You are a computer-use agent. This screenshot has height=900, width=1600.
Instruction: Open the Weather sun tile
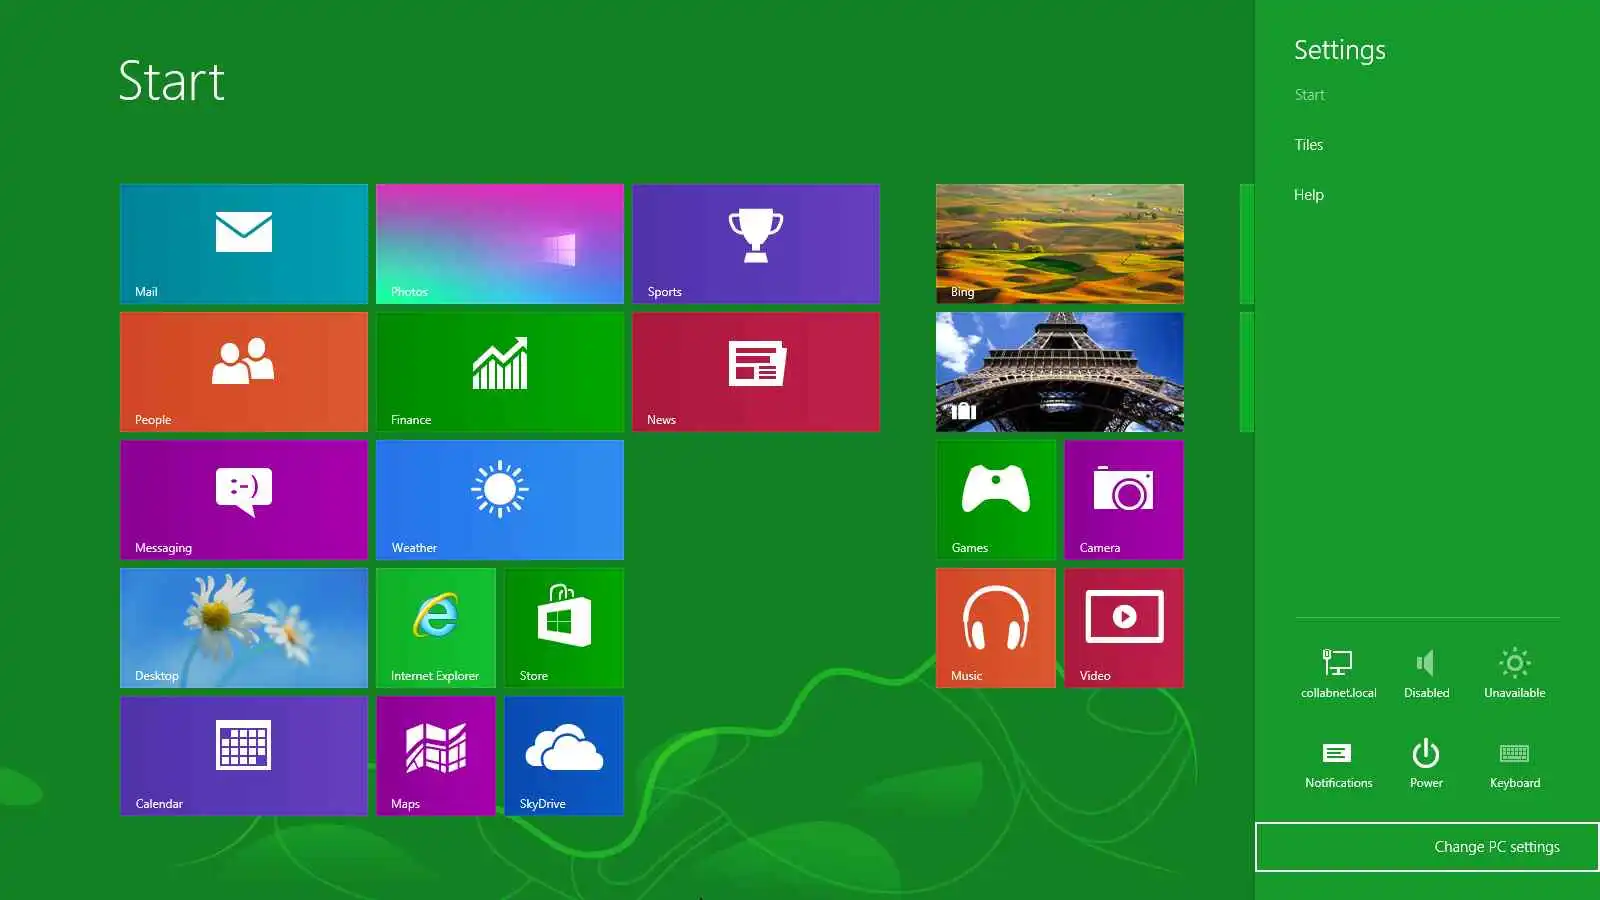click(500, 500)
